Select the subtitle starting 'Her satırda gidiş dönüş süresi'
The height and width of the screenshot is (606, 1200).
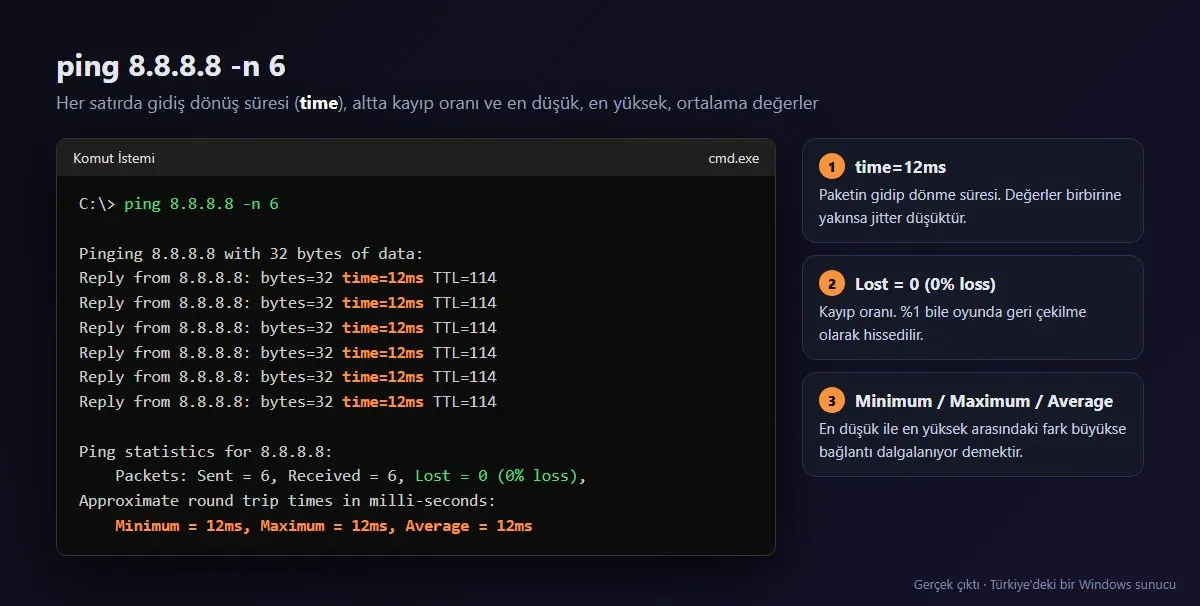[x=438, y=103]
